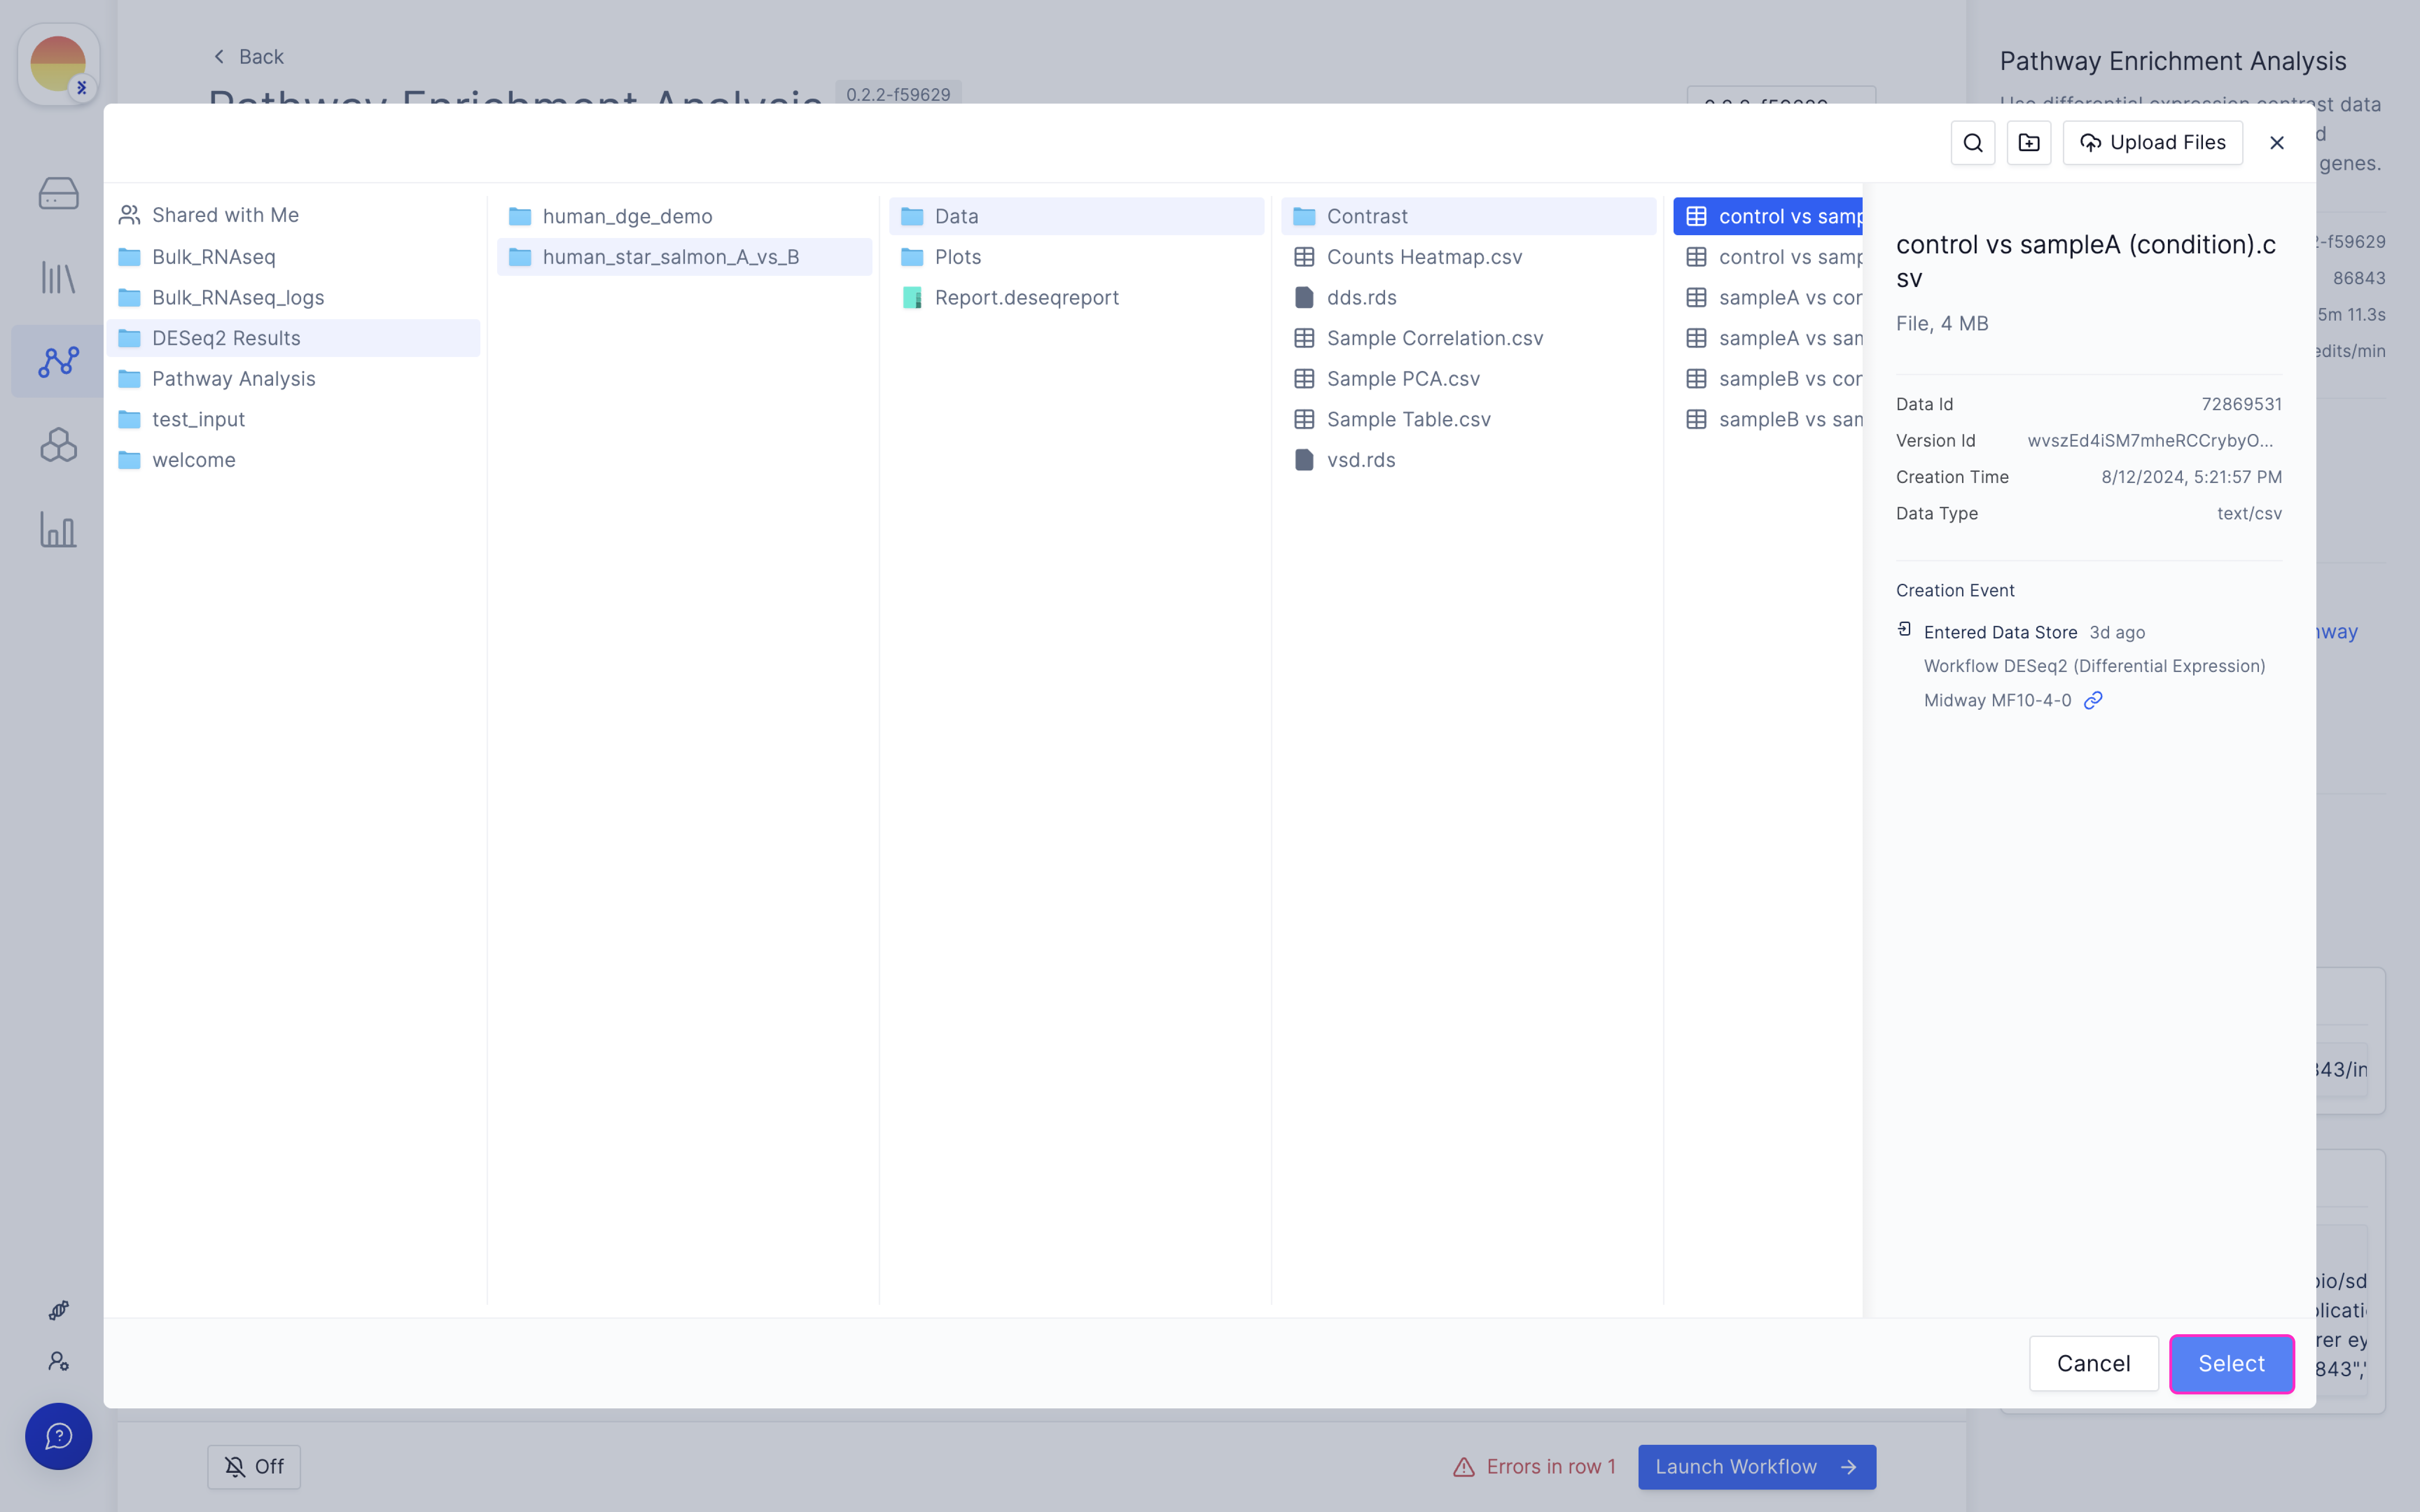Select the DESeq2 Results folder
Viewport: 2420px width, 1512px height.
(294, 338)
